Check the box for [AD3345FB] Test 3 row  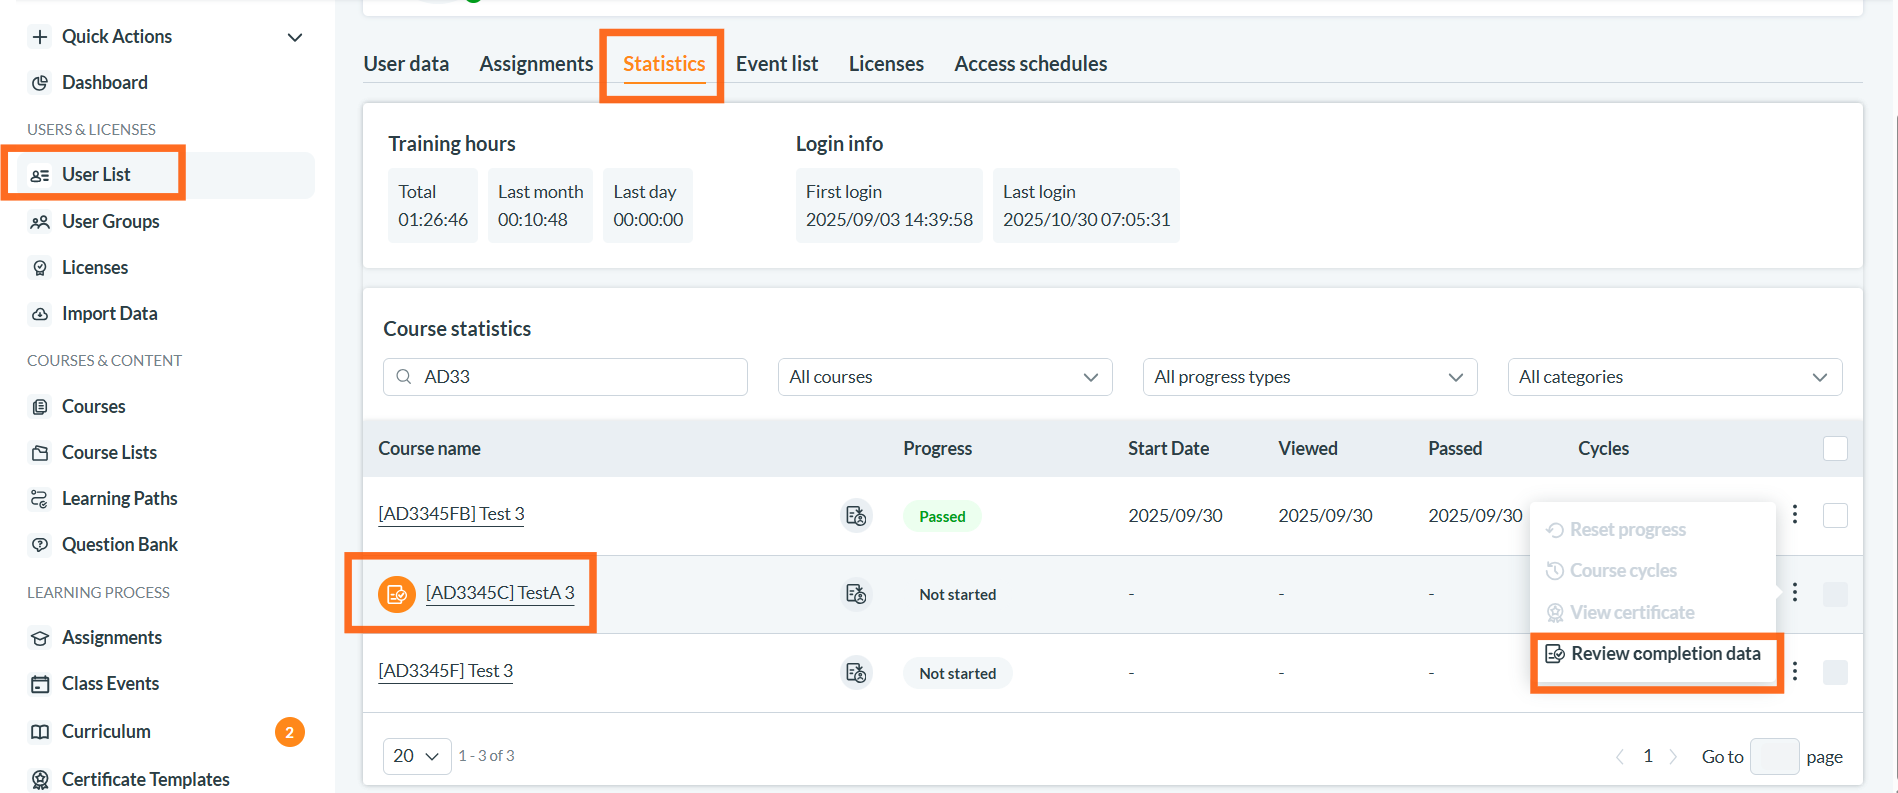1835,515
